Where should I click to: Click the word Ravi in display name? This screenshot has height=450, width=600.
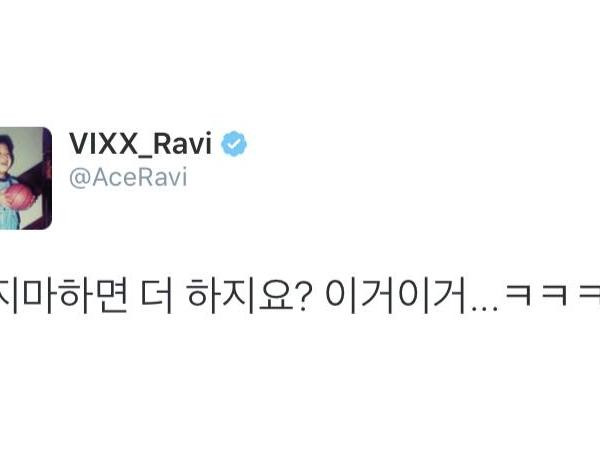click(x=182, y=143)
